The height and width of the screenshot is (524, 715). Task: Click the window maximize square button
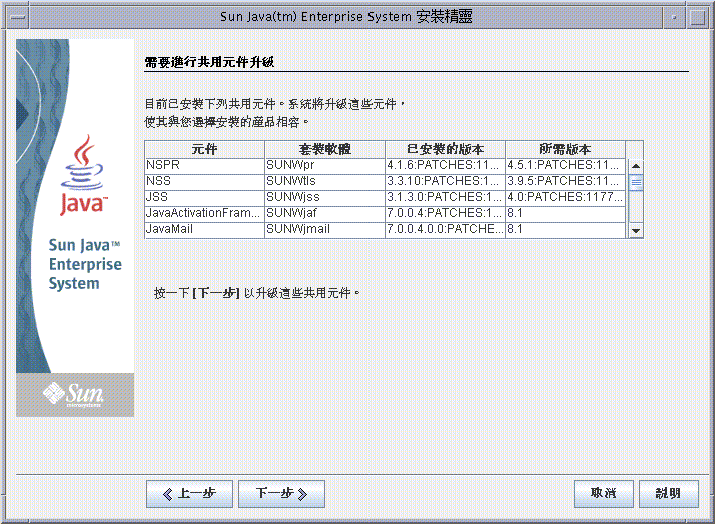(698, 18)
